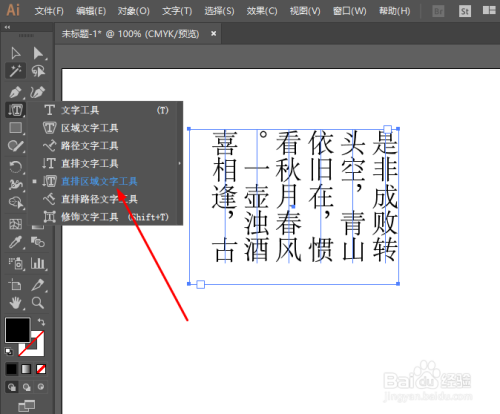Click the black Fill color swatch
The image size is (500, 414).
click(x=17, y=330)
